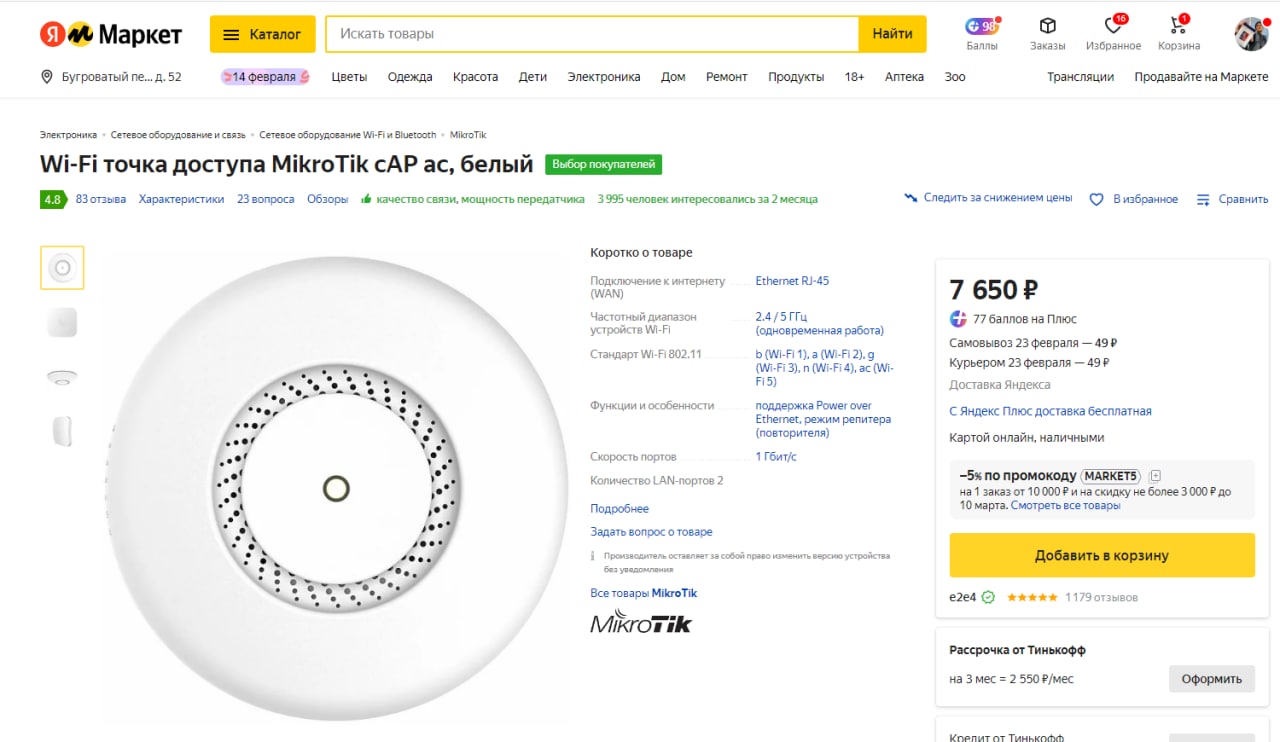
Task: Open seller's 1179 отзывов link
Action: 1101,597
